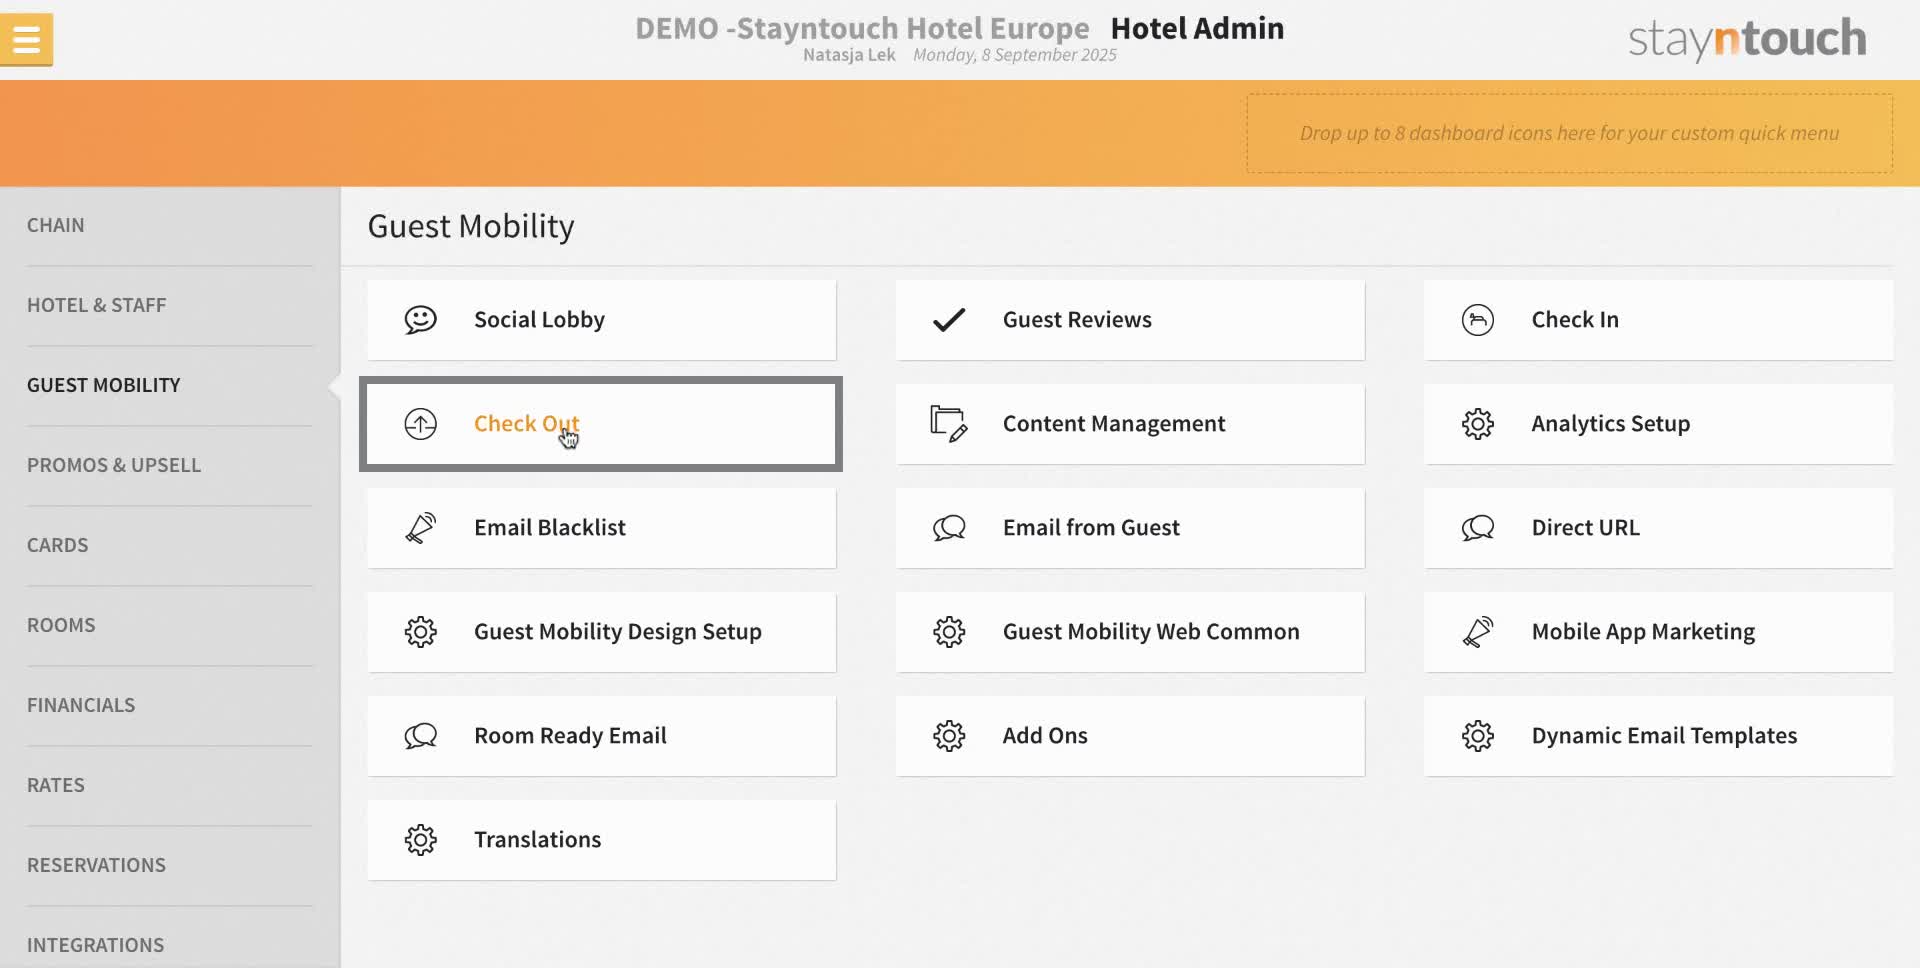The height and width of the screenshot is (968, 1920).
Task: Open the hamburger menu icon
Action: (x=27, y=39)
